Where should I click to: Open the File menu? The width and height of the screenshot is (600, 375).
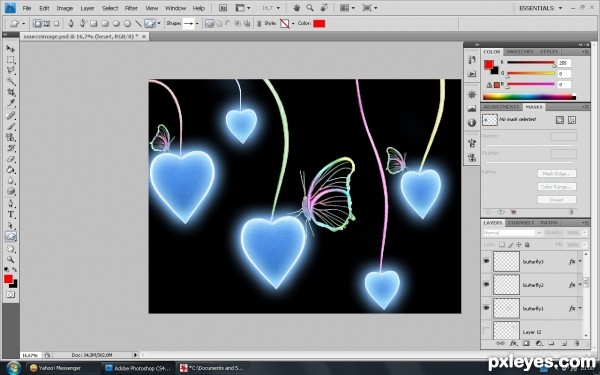[x=27, y=8]
